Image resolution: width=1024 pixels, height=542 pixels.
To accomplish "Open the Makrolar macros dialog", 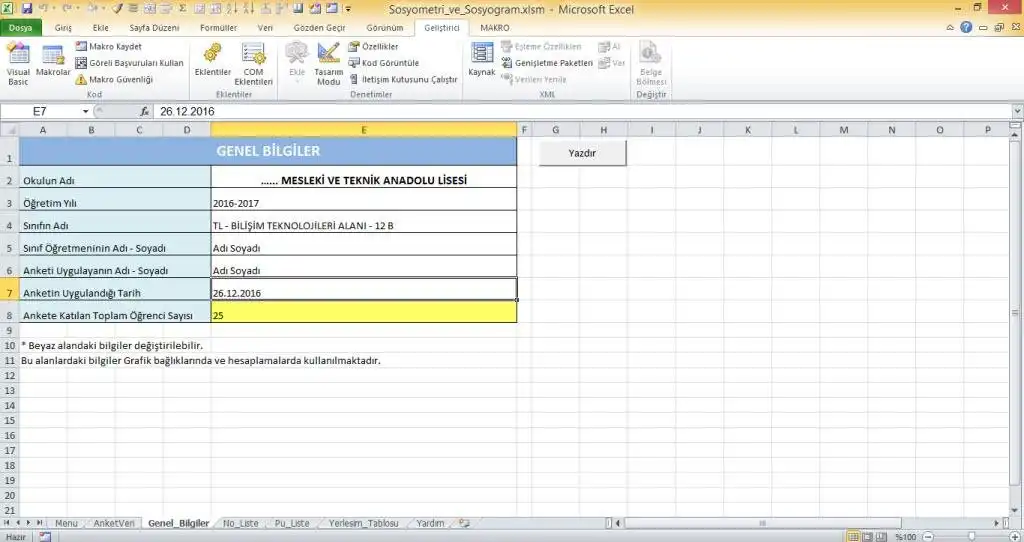I will [x=53, y=62].
